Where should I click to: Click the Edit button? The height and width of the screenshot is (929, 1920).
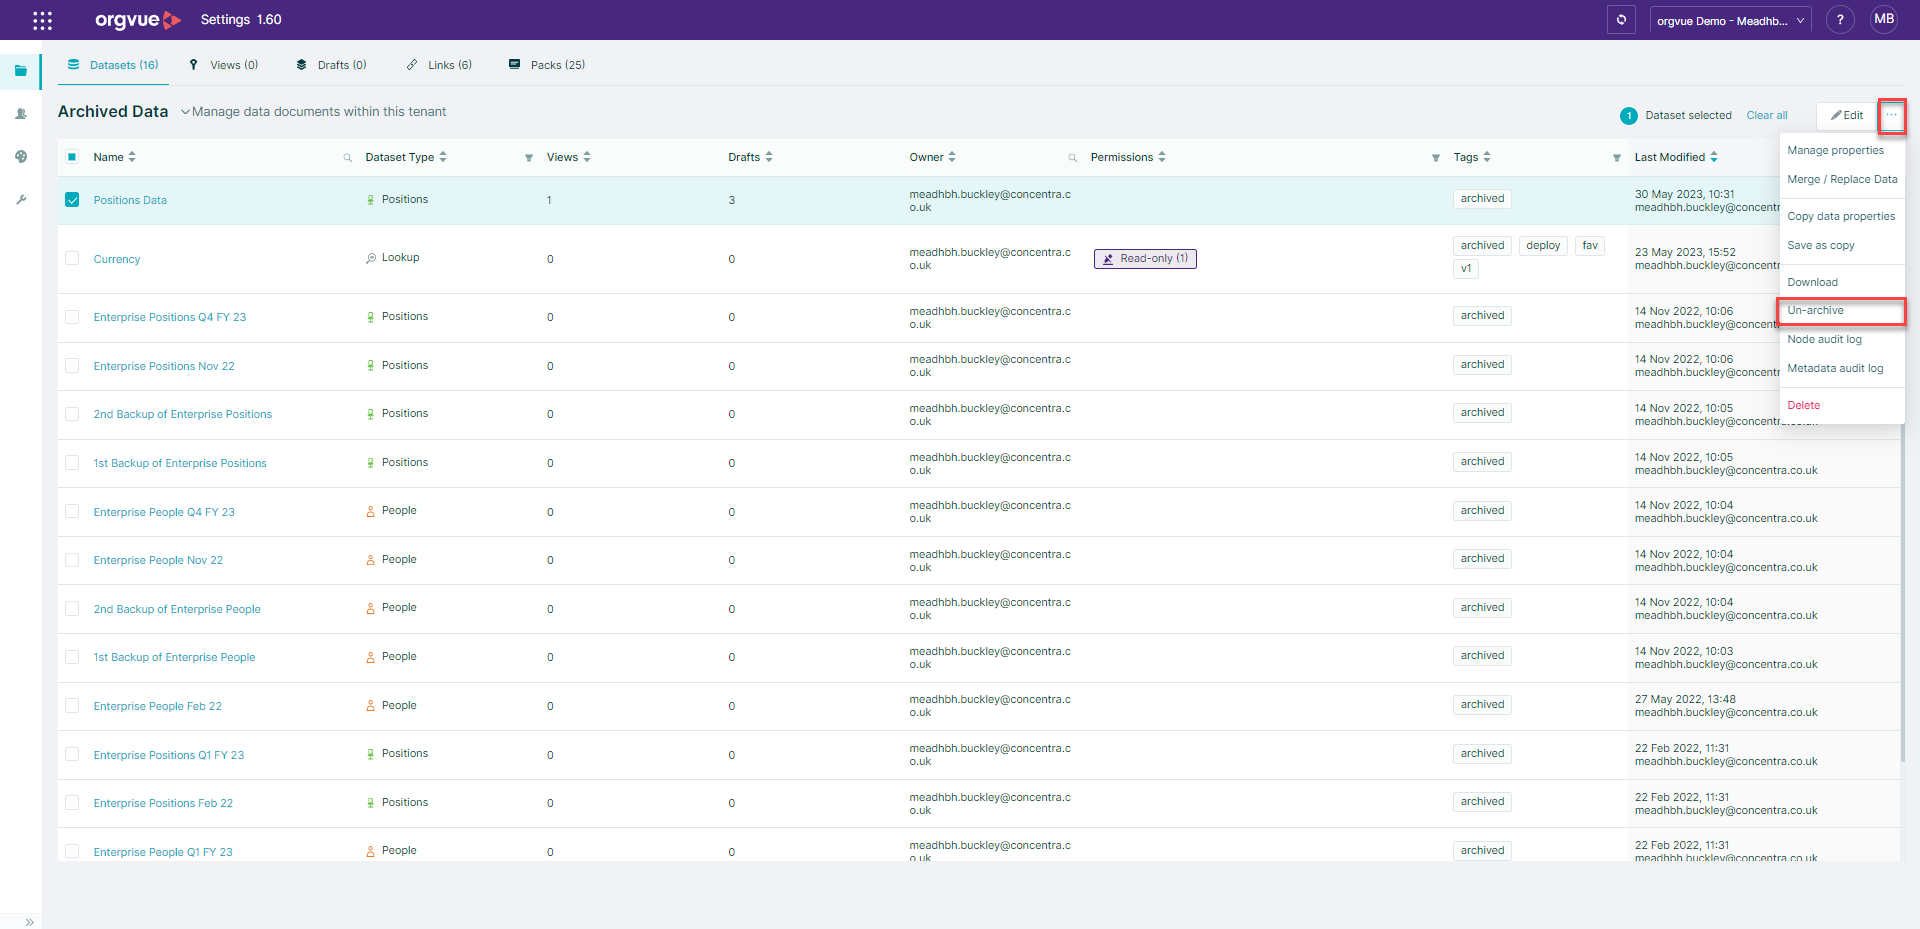pos(1846,116)
